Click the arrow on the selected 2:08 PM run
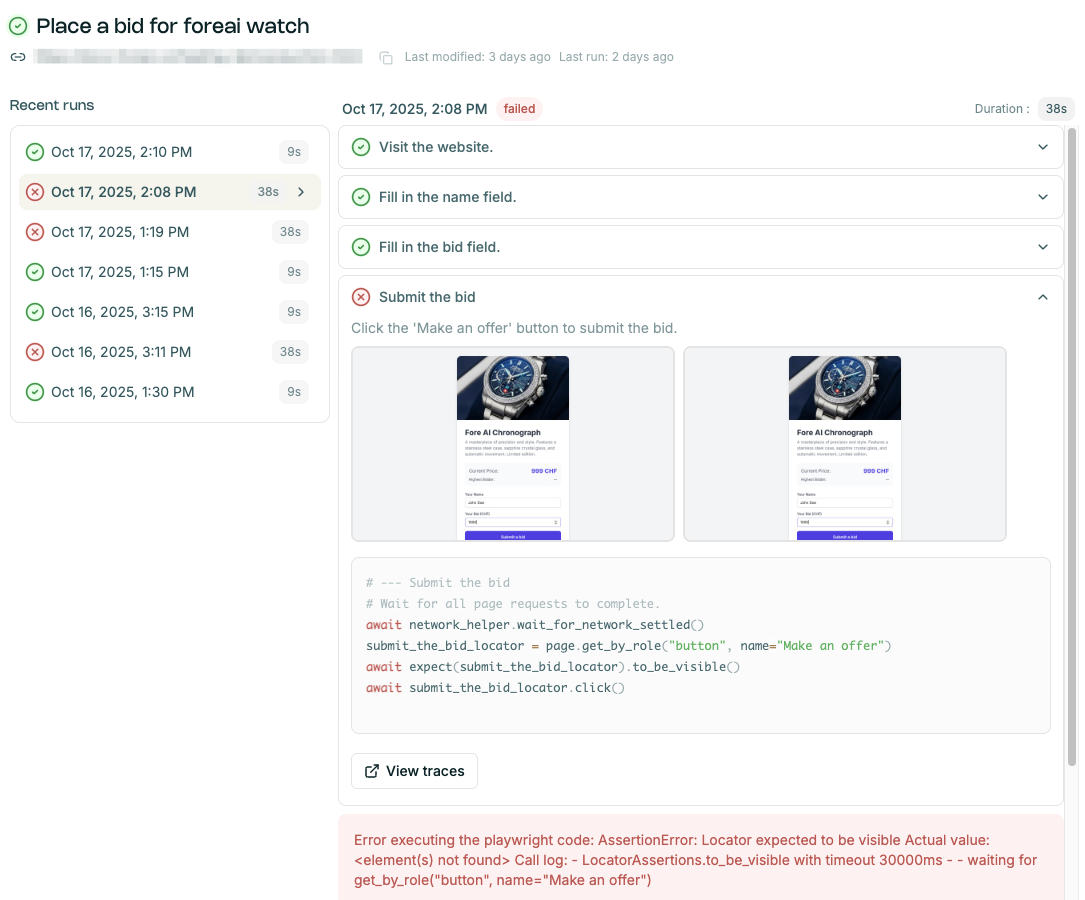The width and height of the screenshot is (1085, 900). tap(301, 192)
